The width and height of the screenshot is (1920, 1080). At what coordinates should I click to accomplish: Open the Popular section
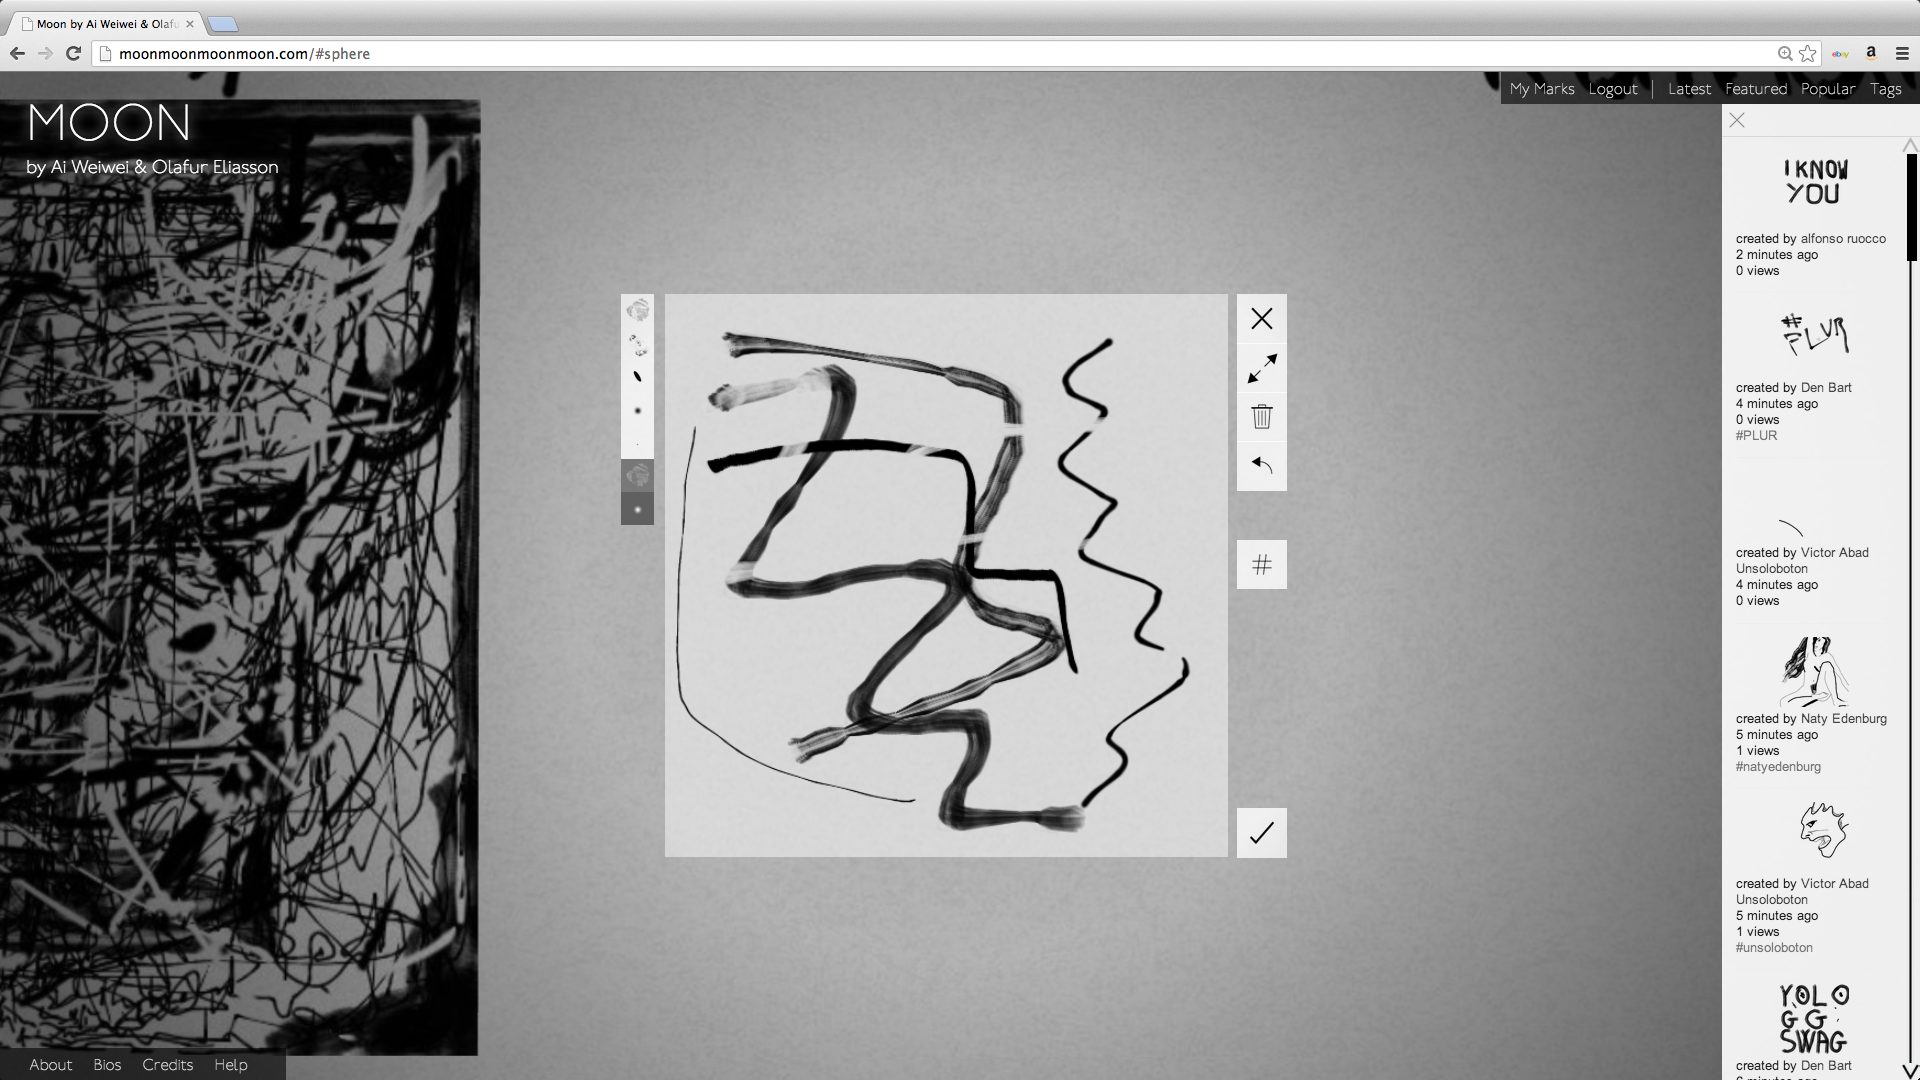1828,87
